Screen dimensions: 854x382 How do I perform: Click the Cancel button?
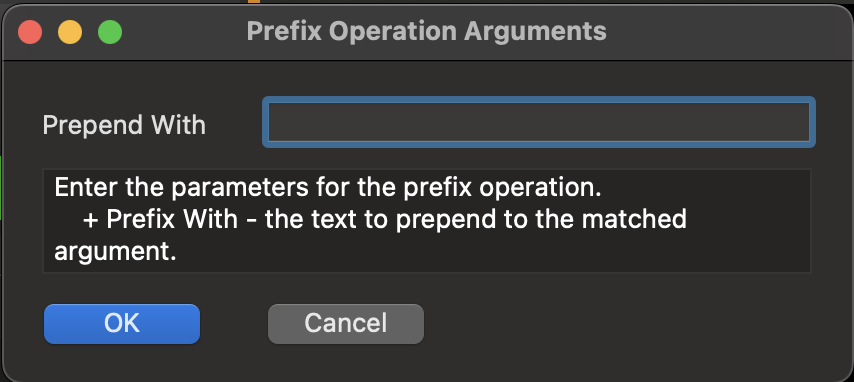346,324
